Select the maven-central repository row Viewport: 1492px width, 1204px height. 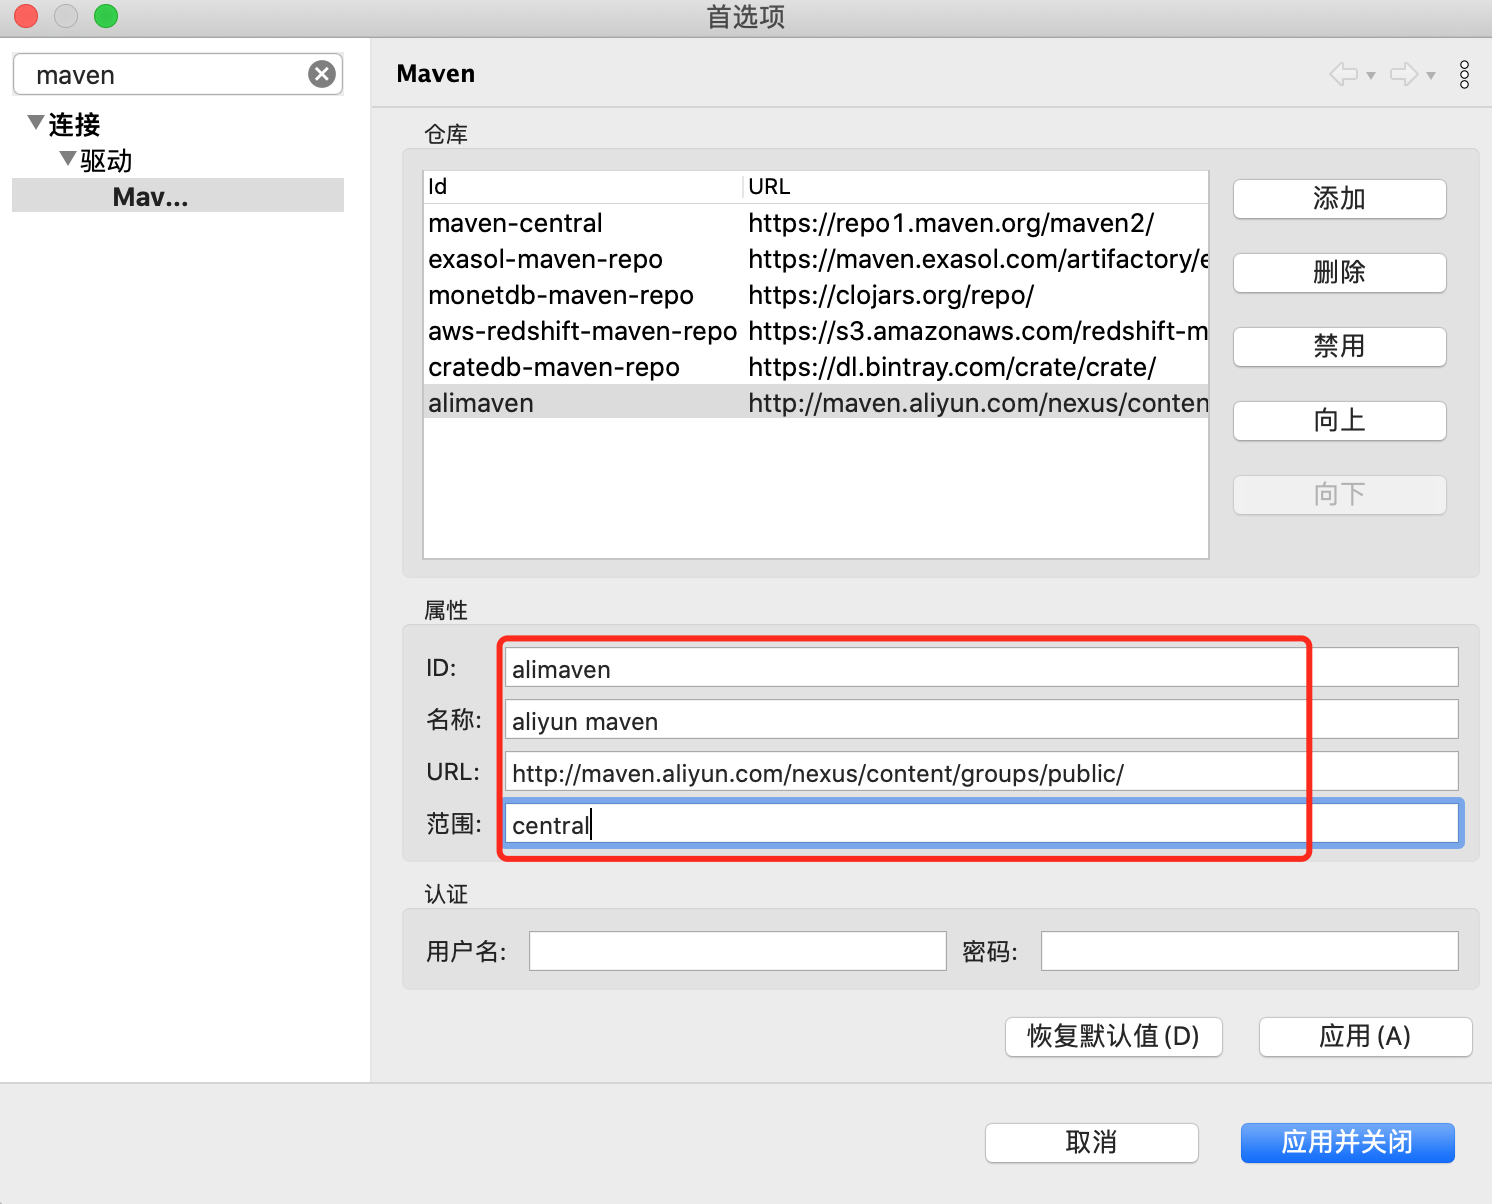coord(816,223)
